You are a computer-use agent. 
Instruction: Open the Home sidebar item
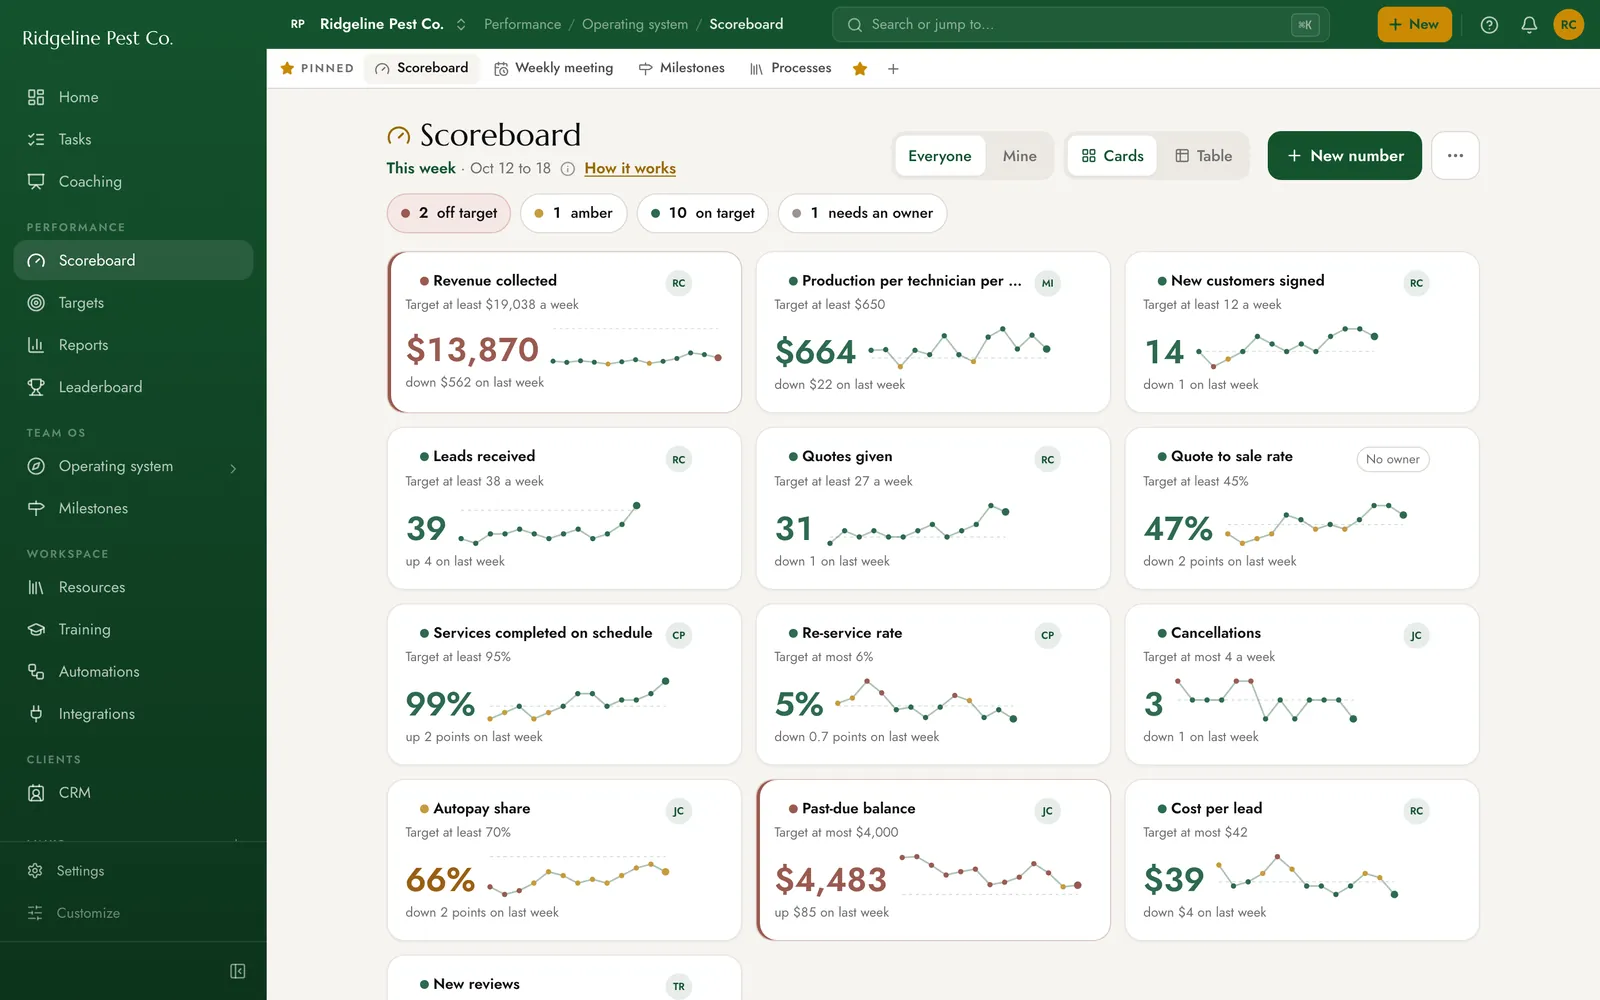click(x=133, y=97)
